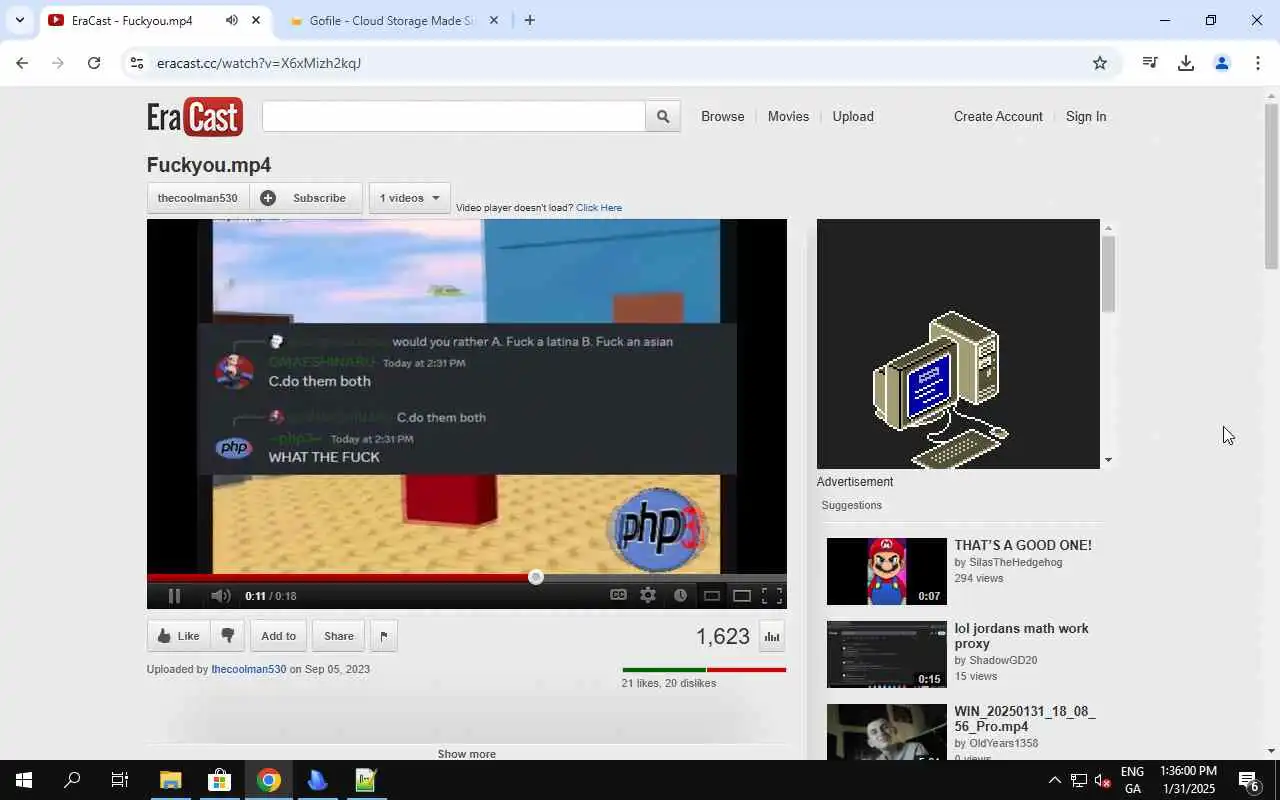Open video player settings gear
This screenshot has height=800, width=1280.
648,595
